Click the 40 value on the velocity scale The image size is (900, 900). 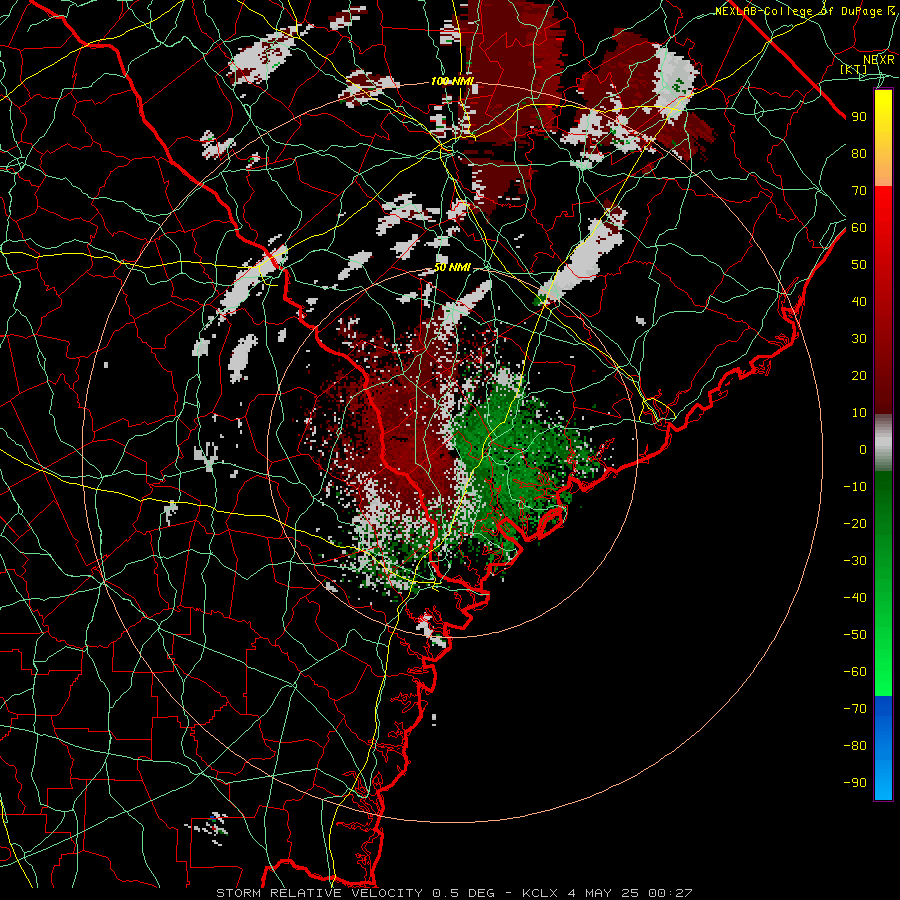click(859, 301)
